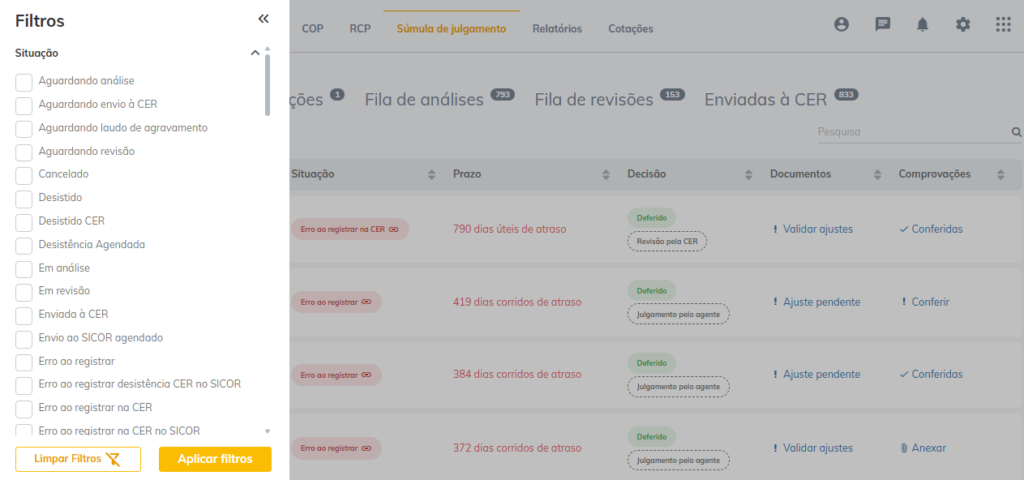This screenshot has height=480, width=1024.
Task: Click the search magnifier icon
Action: (1016, 132)
